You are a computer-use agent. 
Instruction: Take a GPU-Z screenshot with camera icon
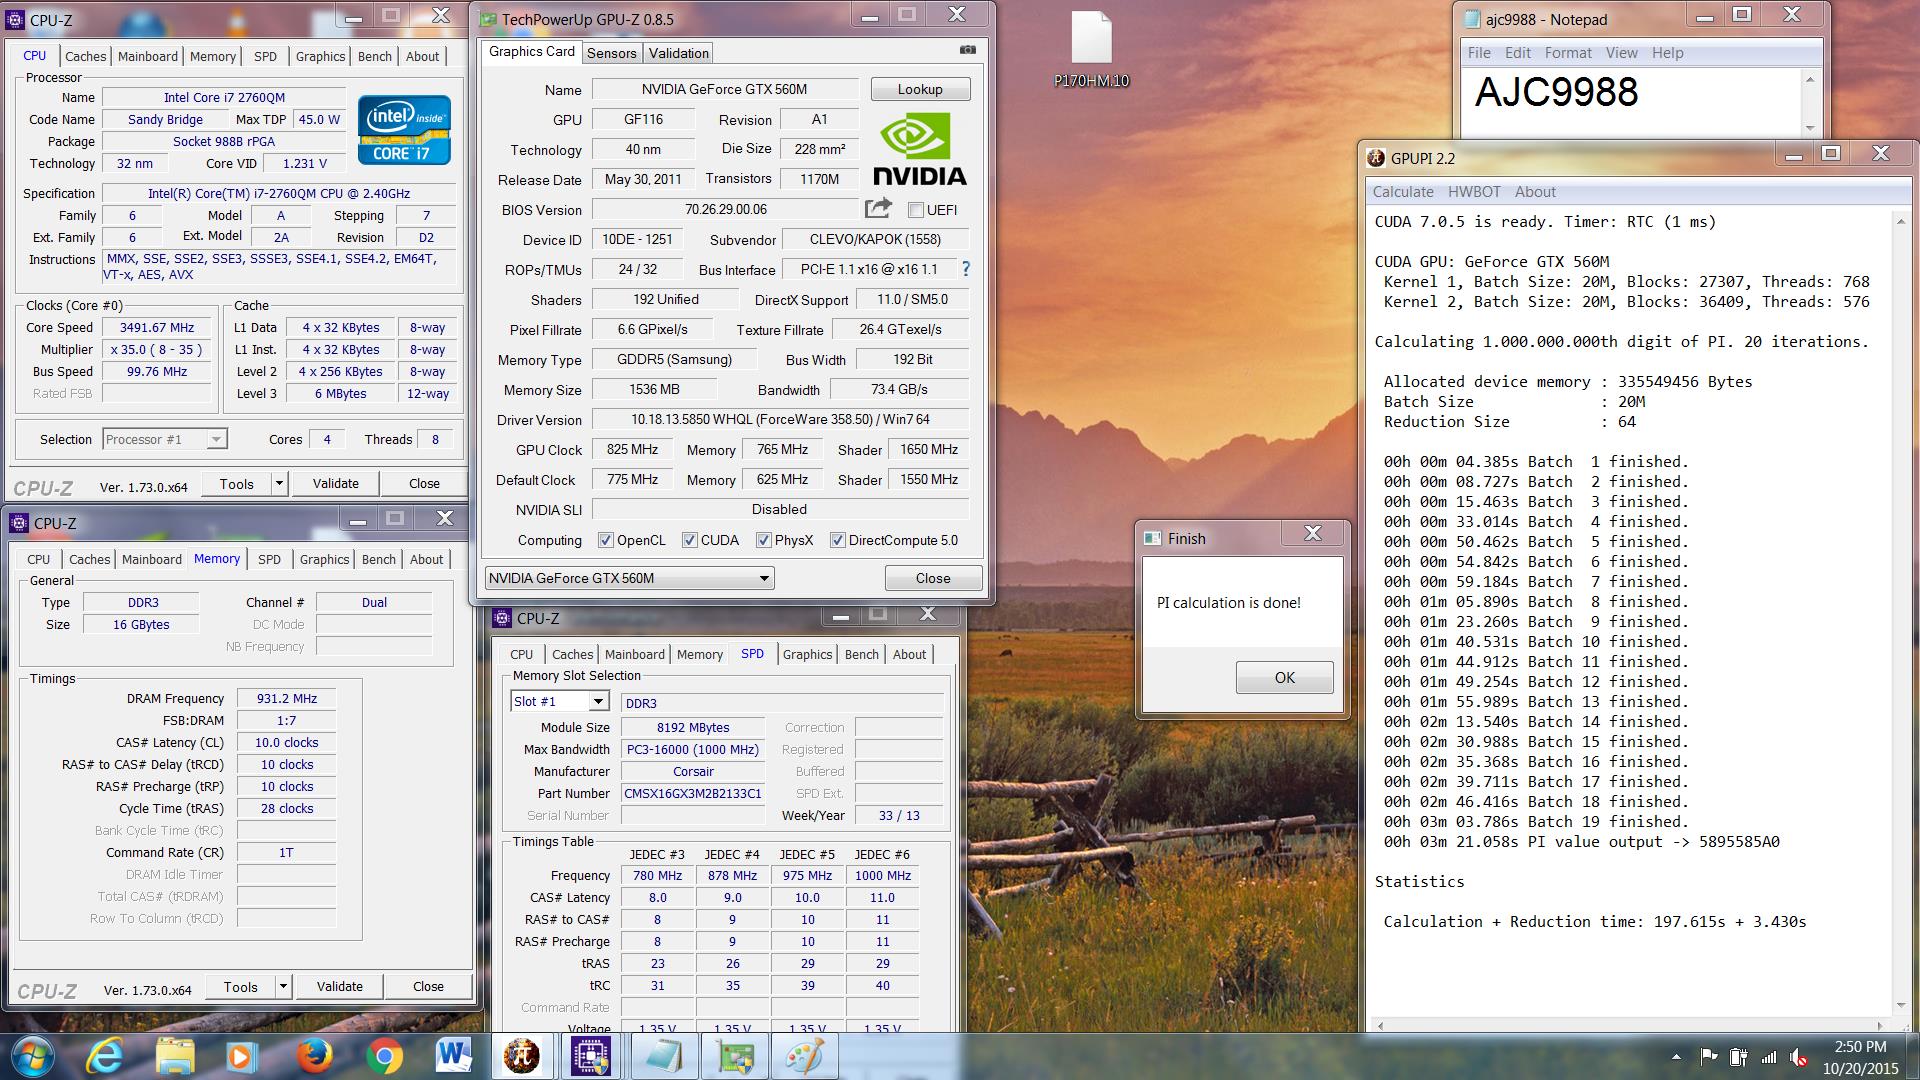point(967,50)
